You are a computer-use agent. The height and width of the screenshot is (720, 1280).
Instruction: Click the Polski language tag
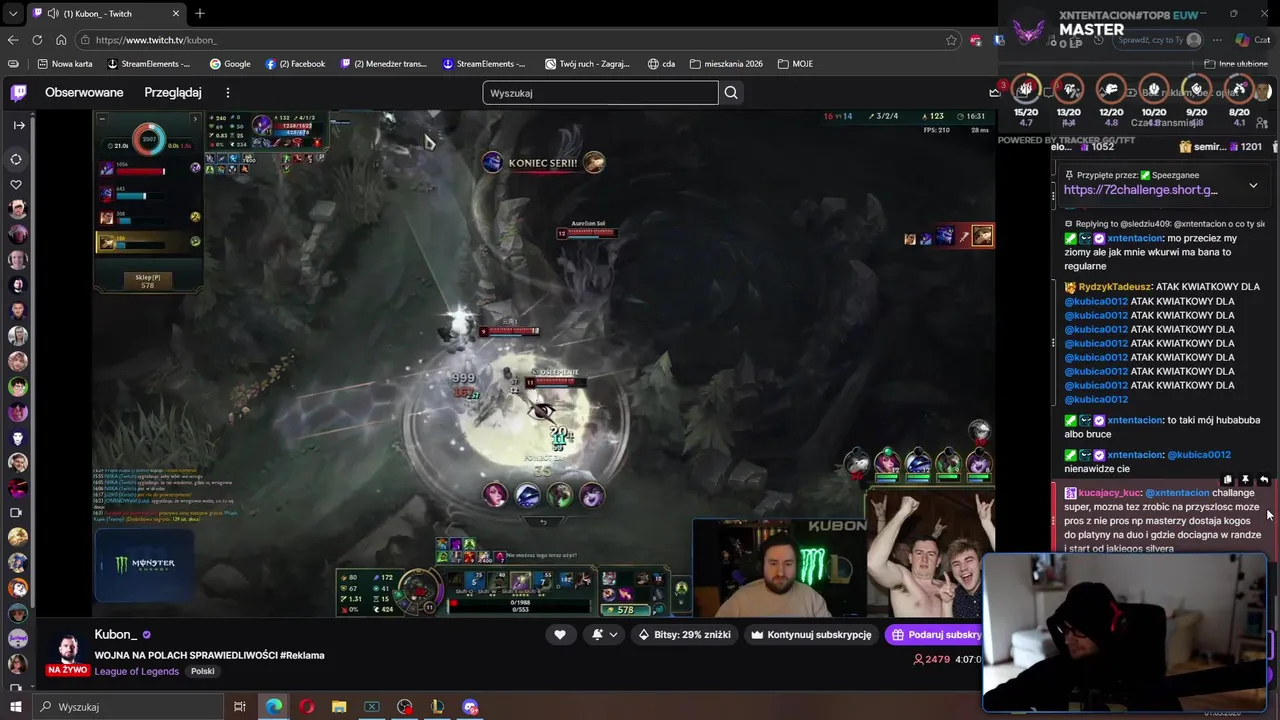pos(203,671)
